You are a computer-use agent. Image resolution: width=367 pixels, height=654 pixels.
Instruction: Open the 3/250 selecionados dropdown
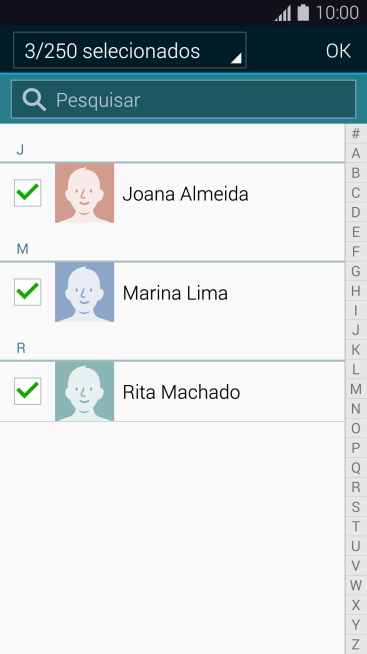tap(130, 50)
